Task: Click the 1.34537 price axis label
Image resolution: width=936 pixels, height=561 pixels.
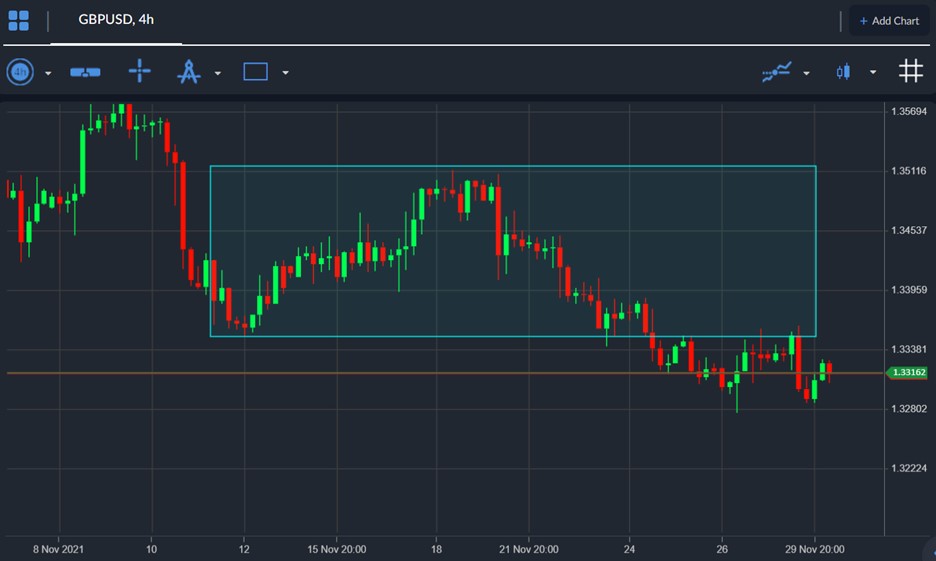Action: click(909, 230)
